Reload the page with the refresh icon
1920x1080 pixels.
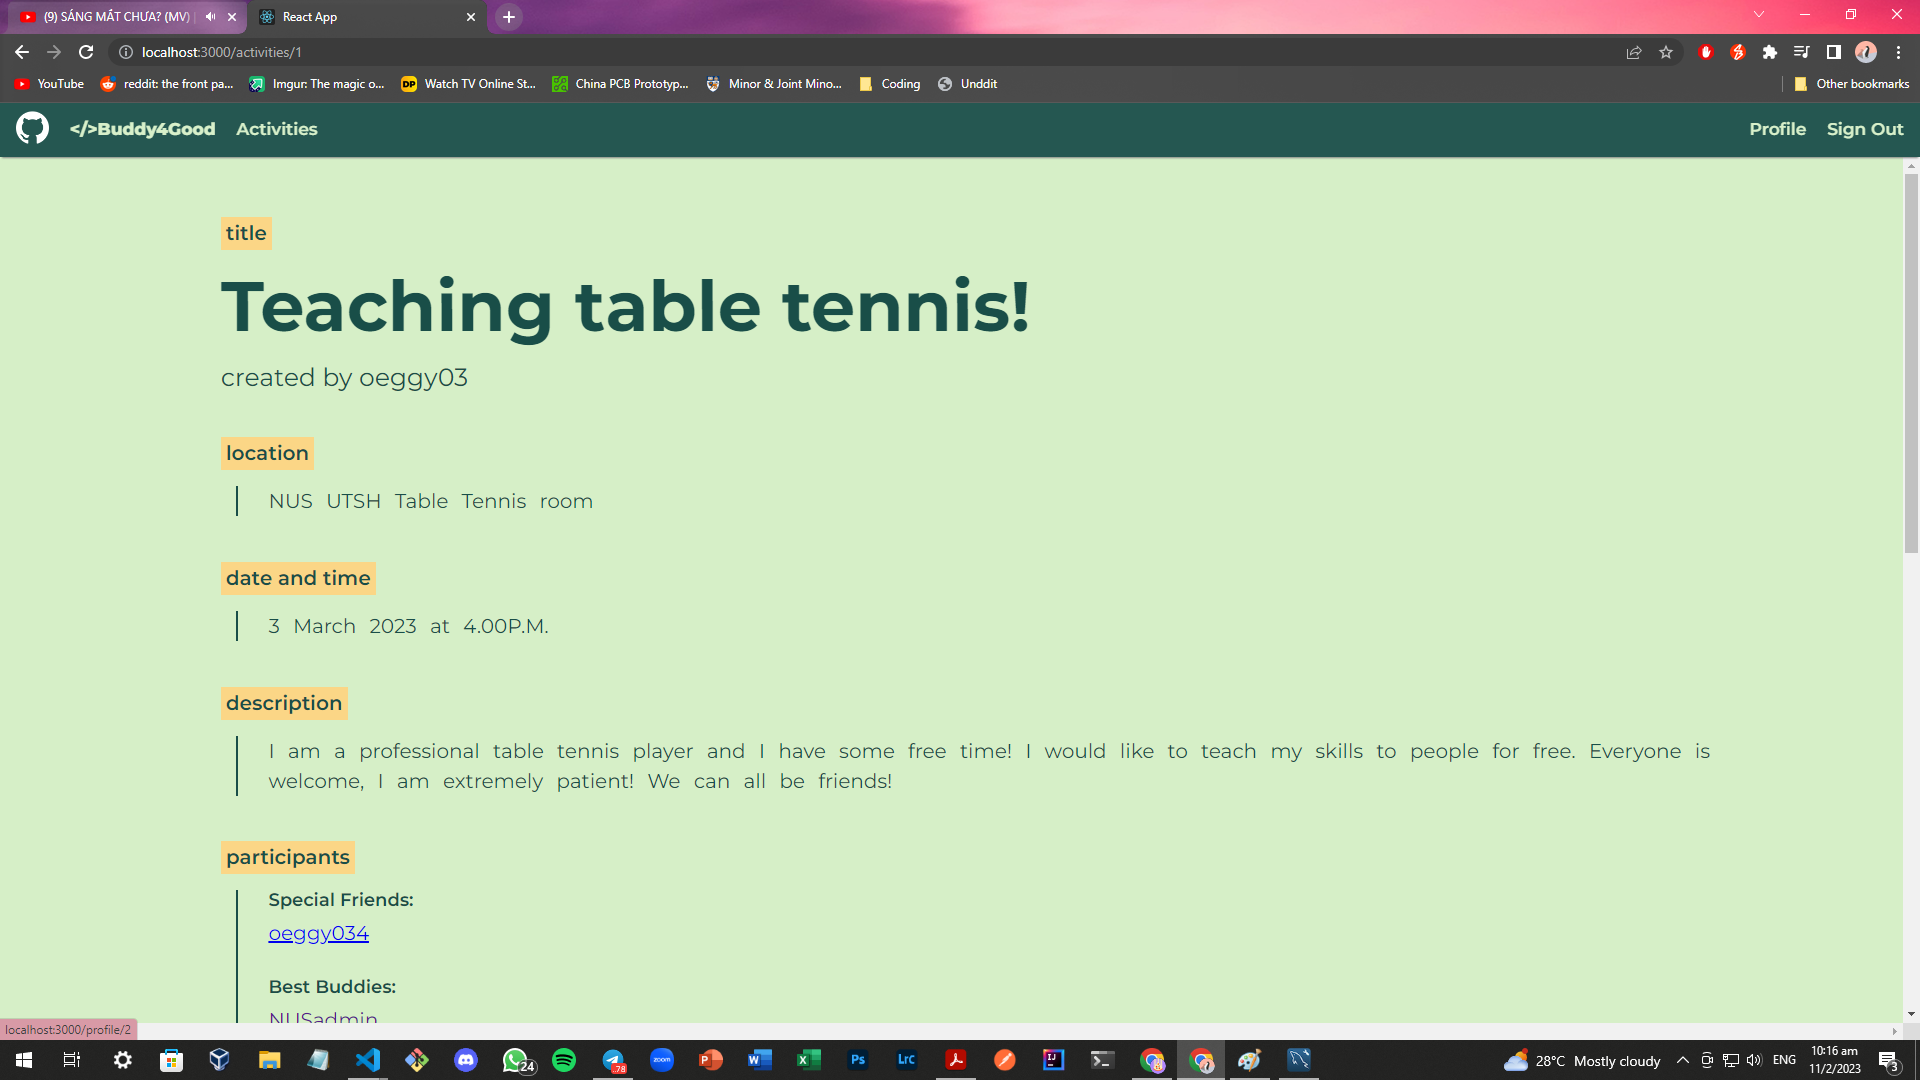(x=86, y=52)
